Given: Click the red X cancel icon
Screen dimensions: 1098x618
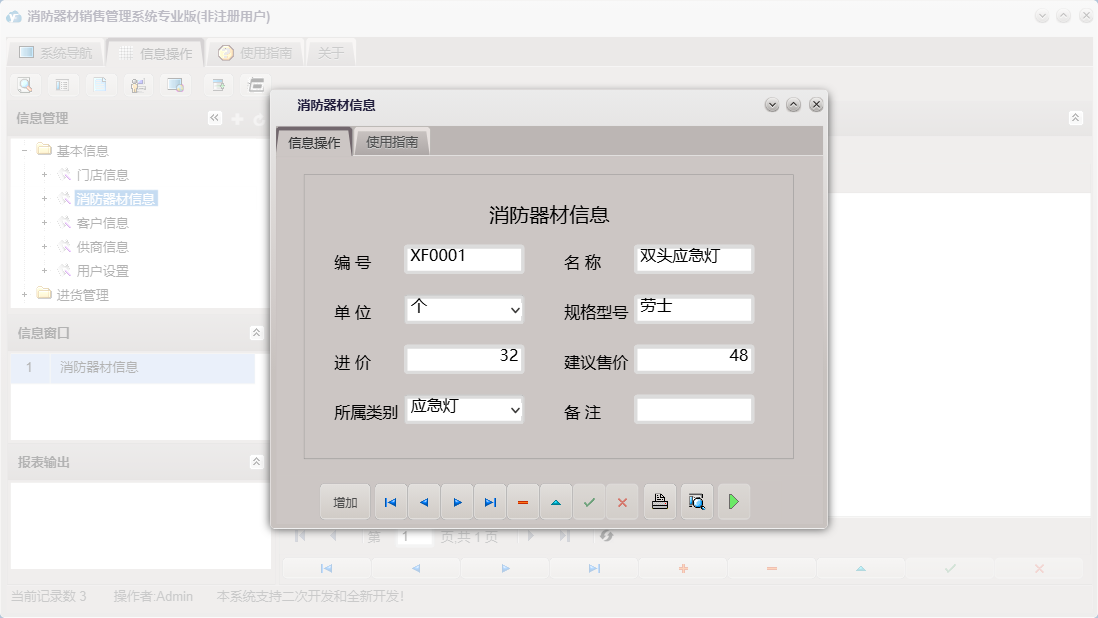Looking at the screenshot, I should tap(622, 501).
